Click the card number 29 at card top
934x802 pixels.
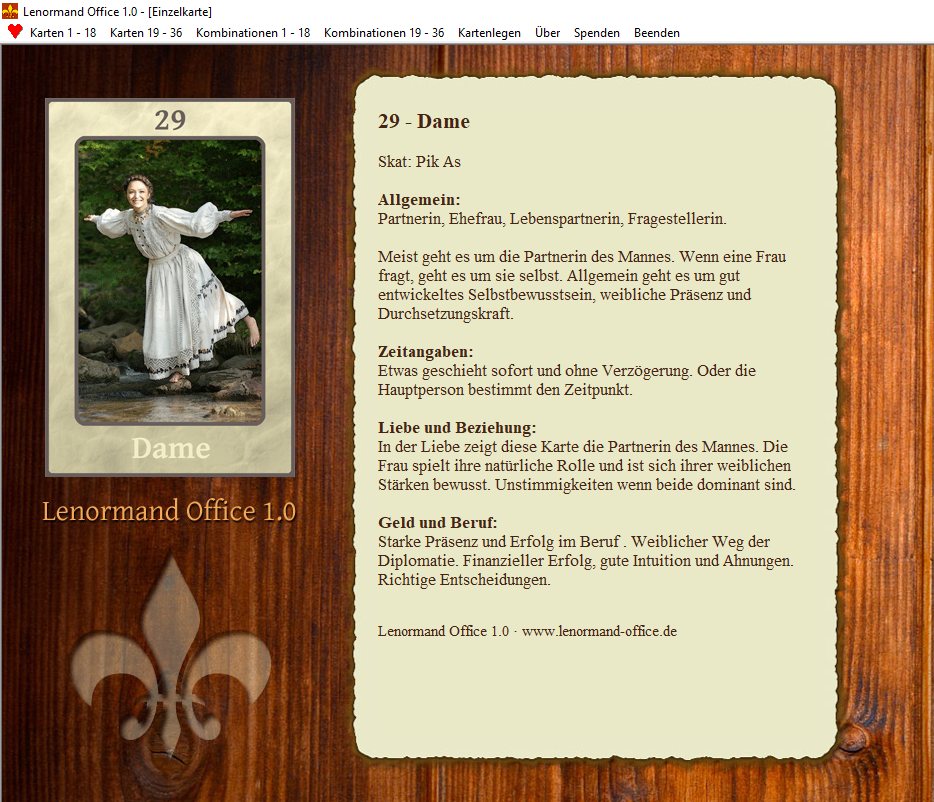point(170,120)
